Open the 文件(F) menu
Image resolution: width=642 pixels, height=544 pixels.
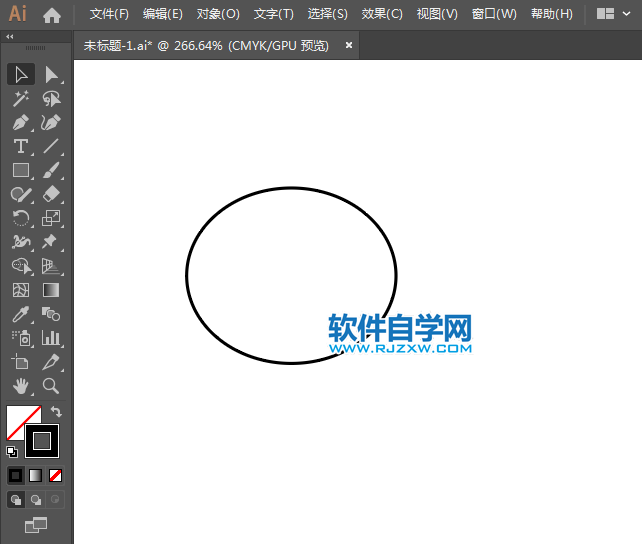tap(109, 14)
